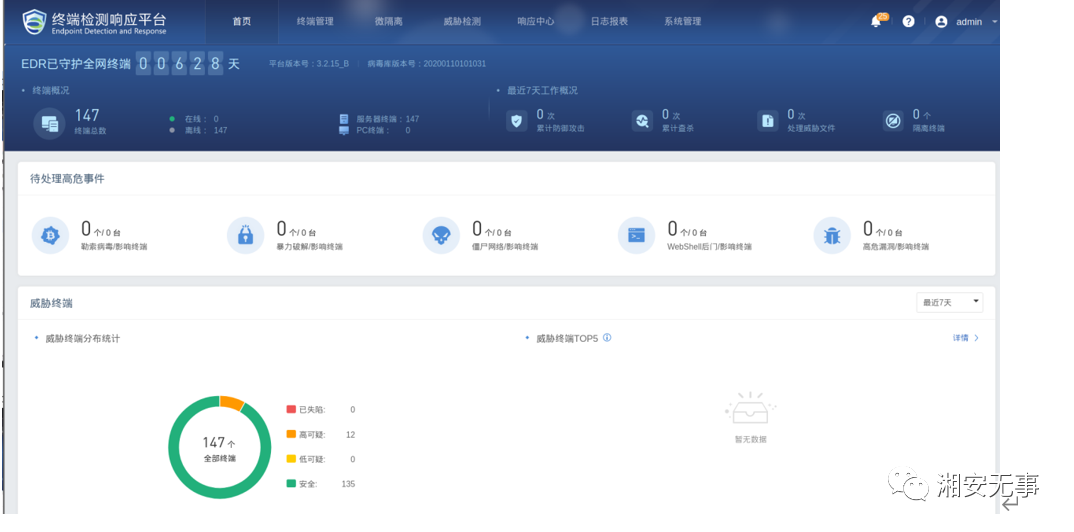Click the WebShell backdoor terminal icon

pyautogui.click(x=636, y=236)
